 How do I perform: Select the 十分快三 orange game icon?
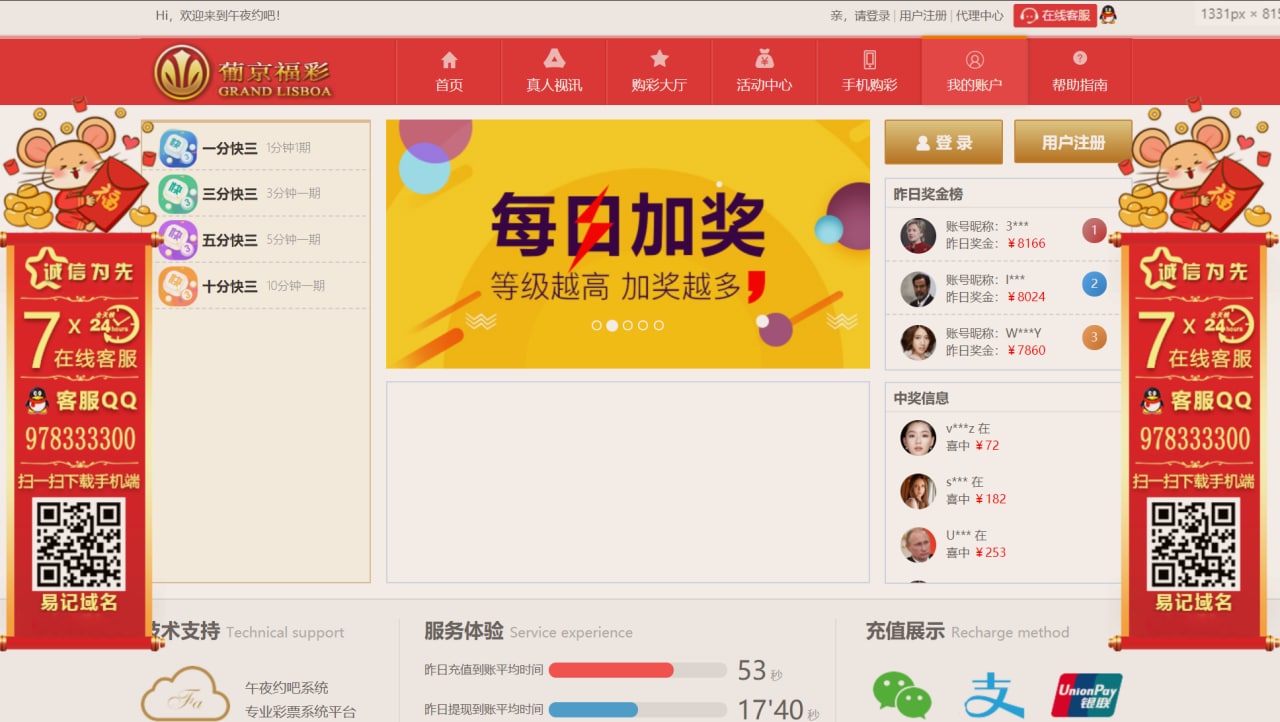[x=178, y=286]
